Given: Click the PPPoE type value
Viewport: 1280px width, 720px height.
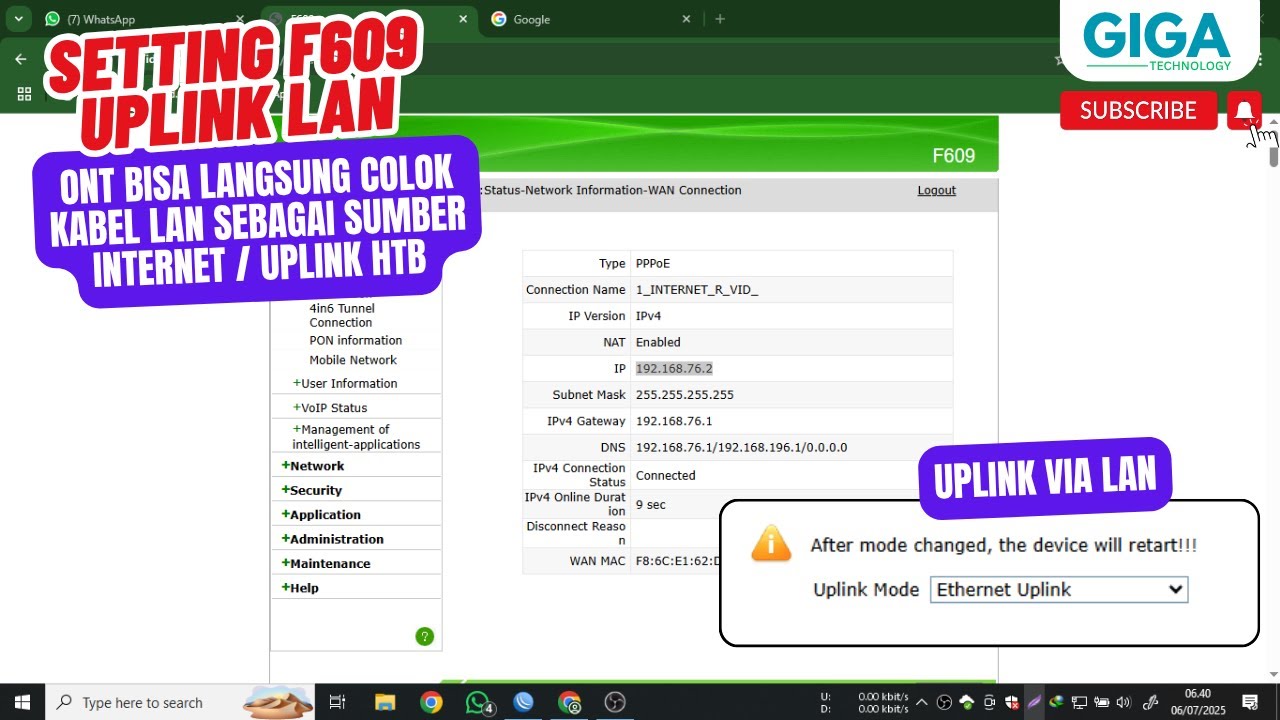Looking at the screenshot, I should click(653, 263).
